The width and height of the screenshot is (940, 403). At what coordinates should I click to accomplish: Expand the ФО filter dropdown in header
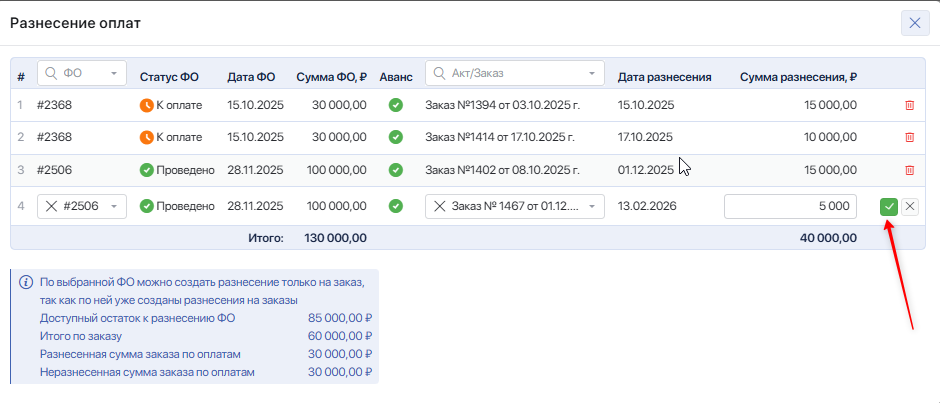click(114, 73)
